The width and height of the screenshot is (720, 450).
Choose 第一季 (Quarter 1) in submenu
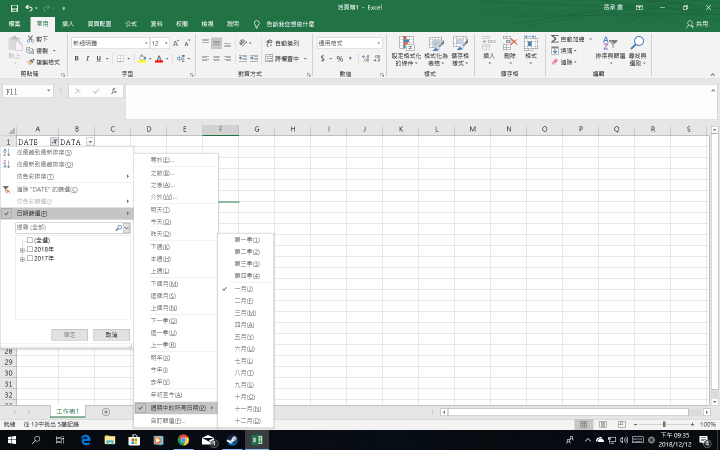click(x=246, y=240)
